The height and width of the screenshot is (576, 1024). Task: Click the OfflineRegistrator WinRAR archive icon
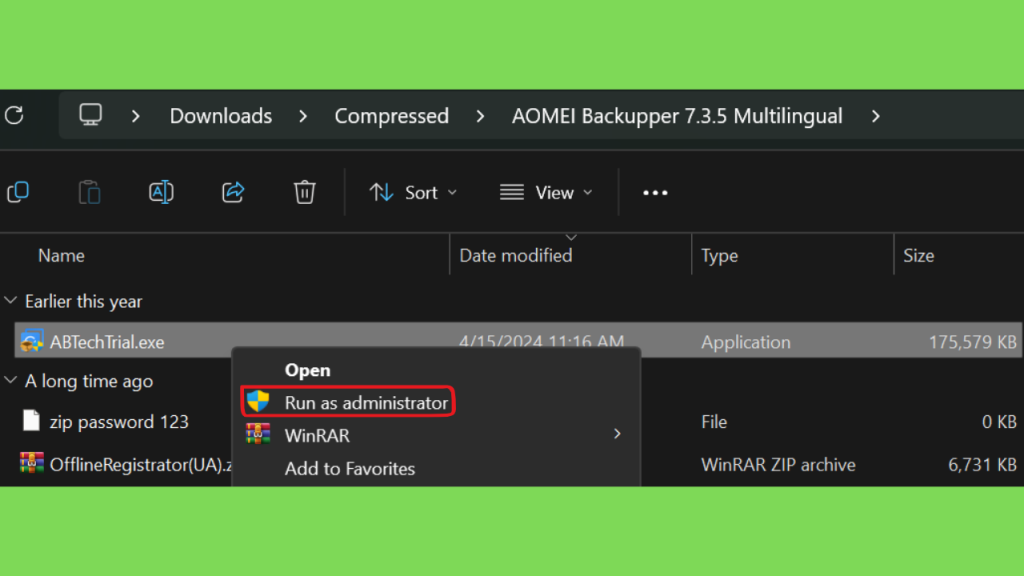pyautogui.click(x=31, y=464)
